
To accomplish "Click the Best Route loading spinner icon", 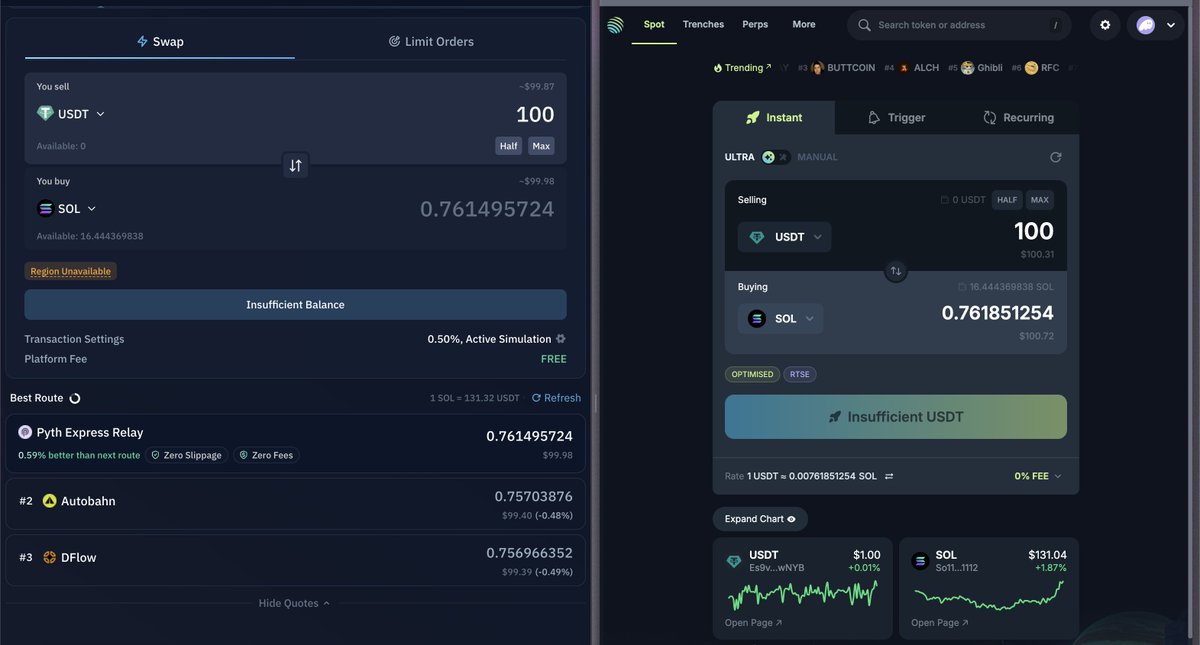I will point(74,398).
